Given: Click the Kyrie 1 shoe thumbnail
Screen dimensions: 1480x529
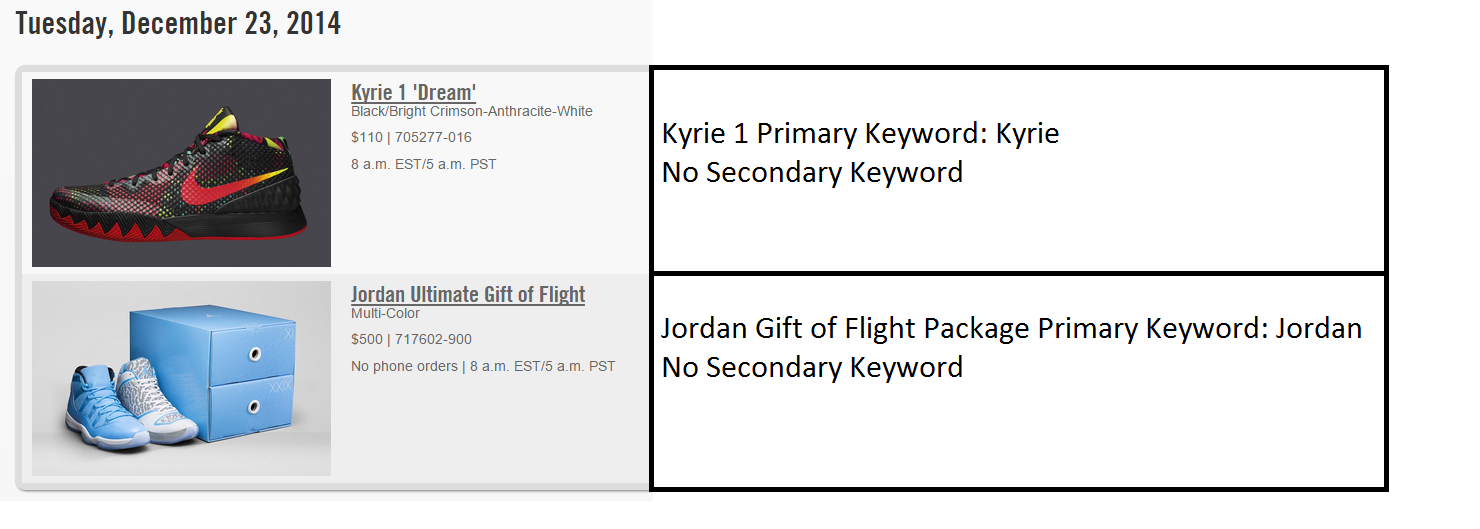Looking at the screenshot, I should [181, 172].
